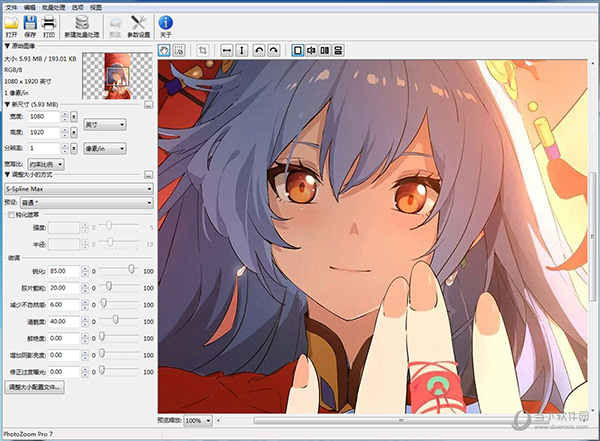Click the height field arrow button
This screenshot has height=441, width=600.
click(x=74, y=132)
